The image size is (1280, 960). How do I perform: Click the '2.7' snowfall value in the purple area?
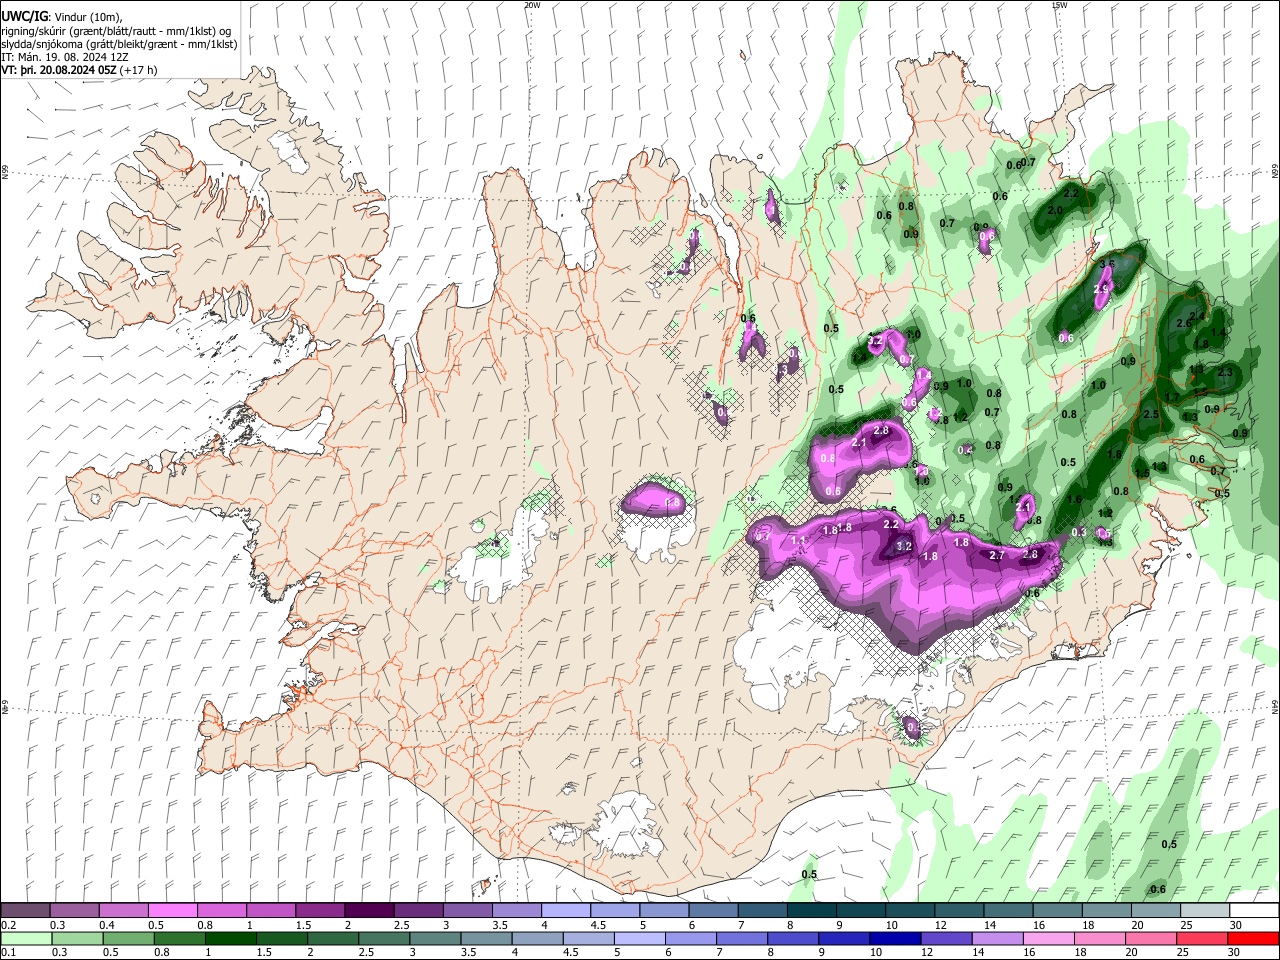pyautogui.click(x=996, y=555)
